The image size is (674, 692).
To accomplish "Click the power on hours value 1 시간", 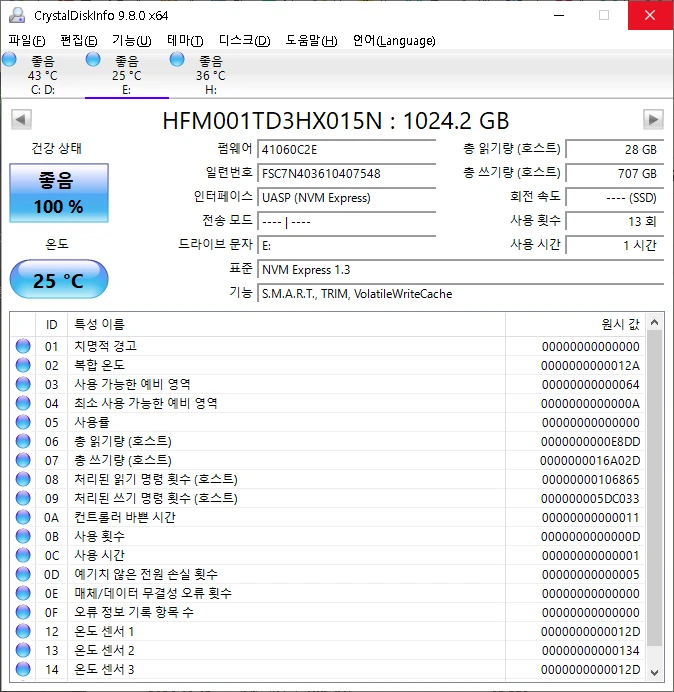I will 614,245.
